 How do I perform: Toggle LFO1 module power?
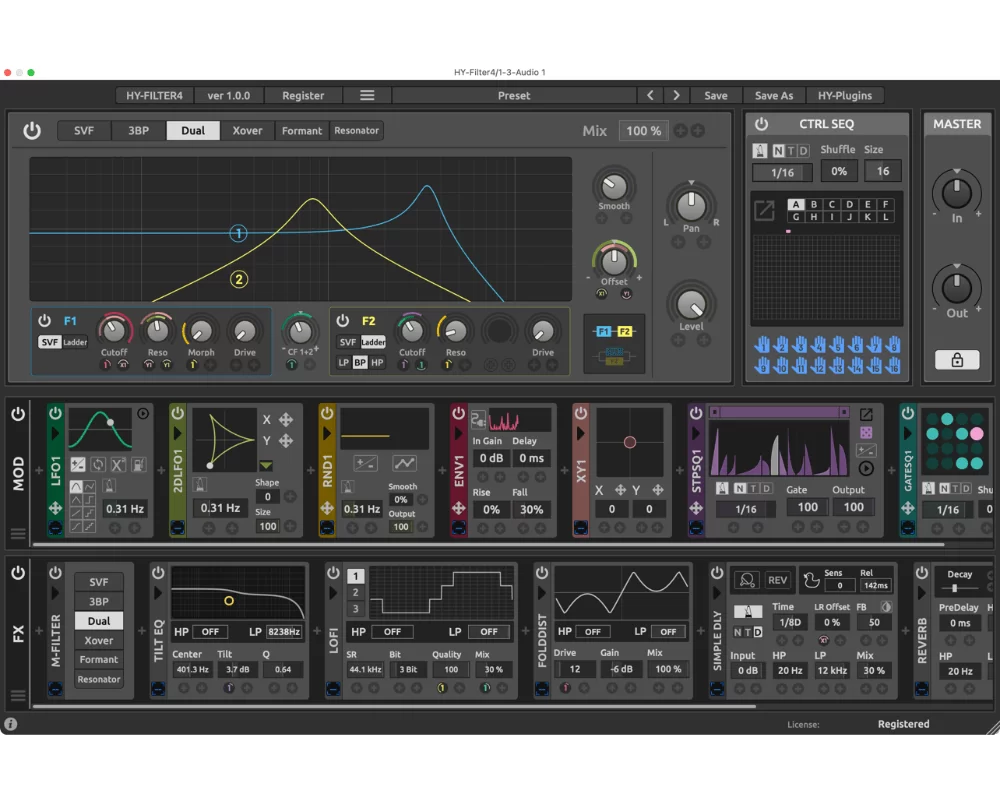pos(55,413)
